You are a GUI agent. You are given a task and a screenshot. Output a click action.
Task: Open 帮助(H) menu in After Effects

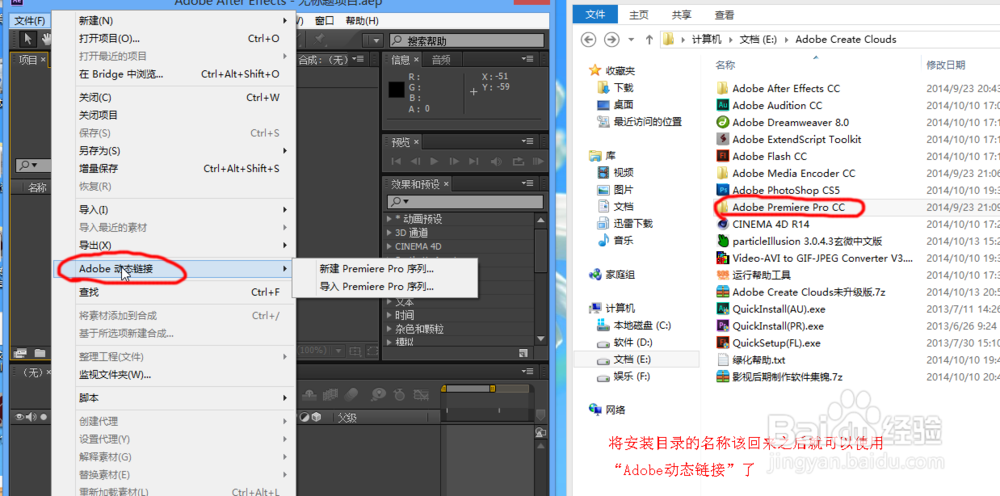[x=362, y=21]
